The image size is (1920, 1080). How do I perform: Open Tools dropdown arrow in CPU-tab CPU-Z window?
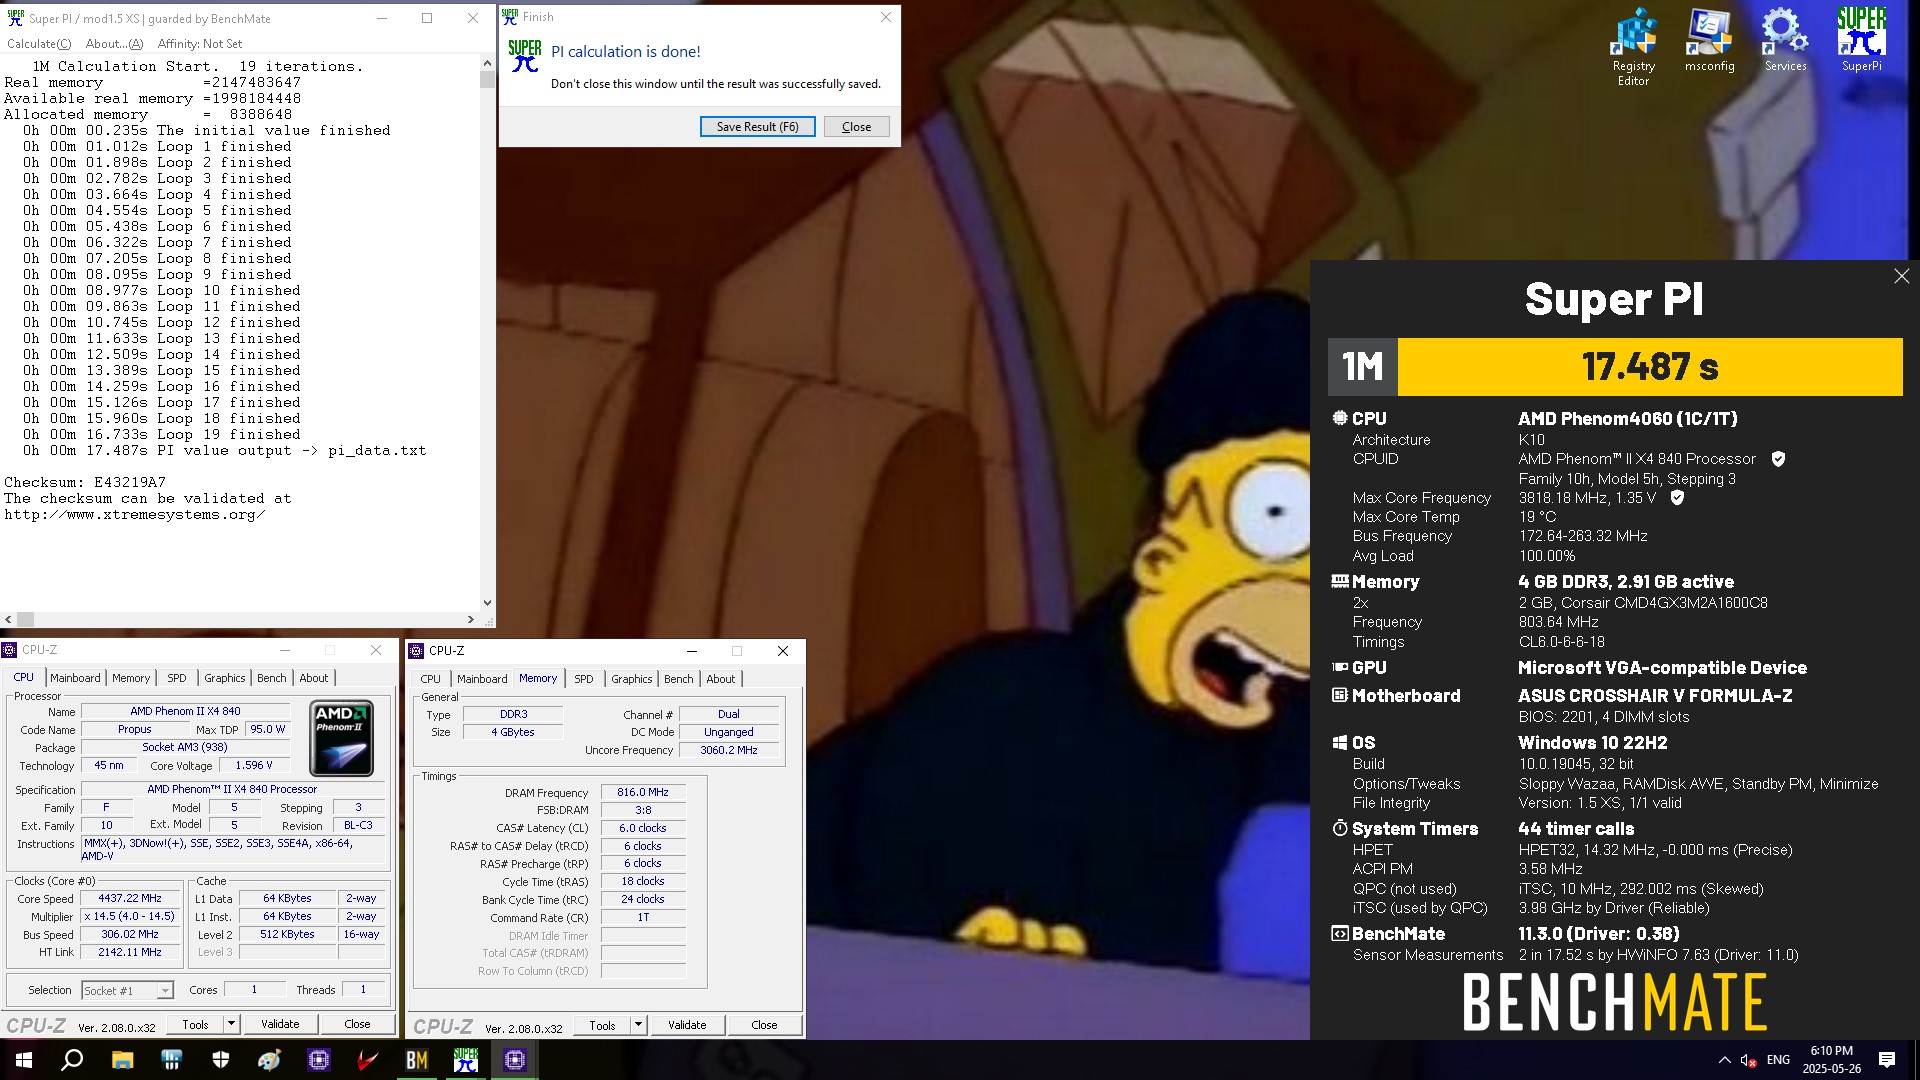click(x=231, y=1024)
